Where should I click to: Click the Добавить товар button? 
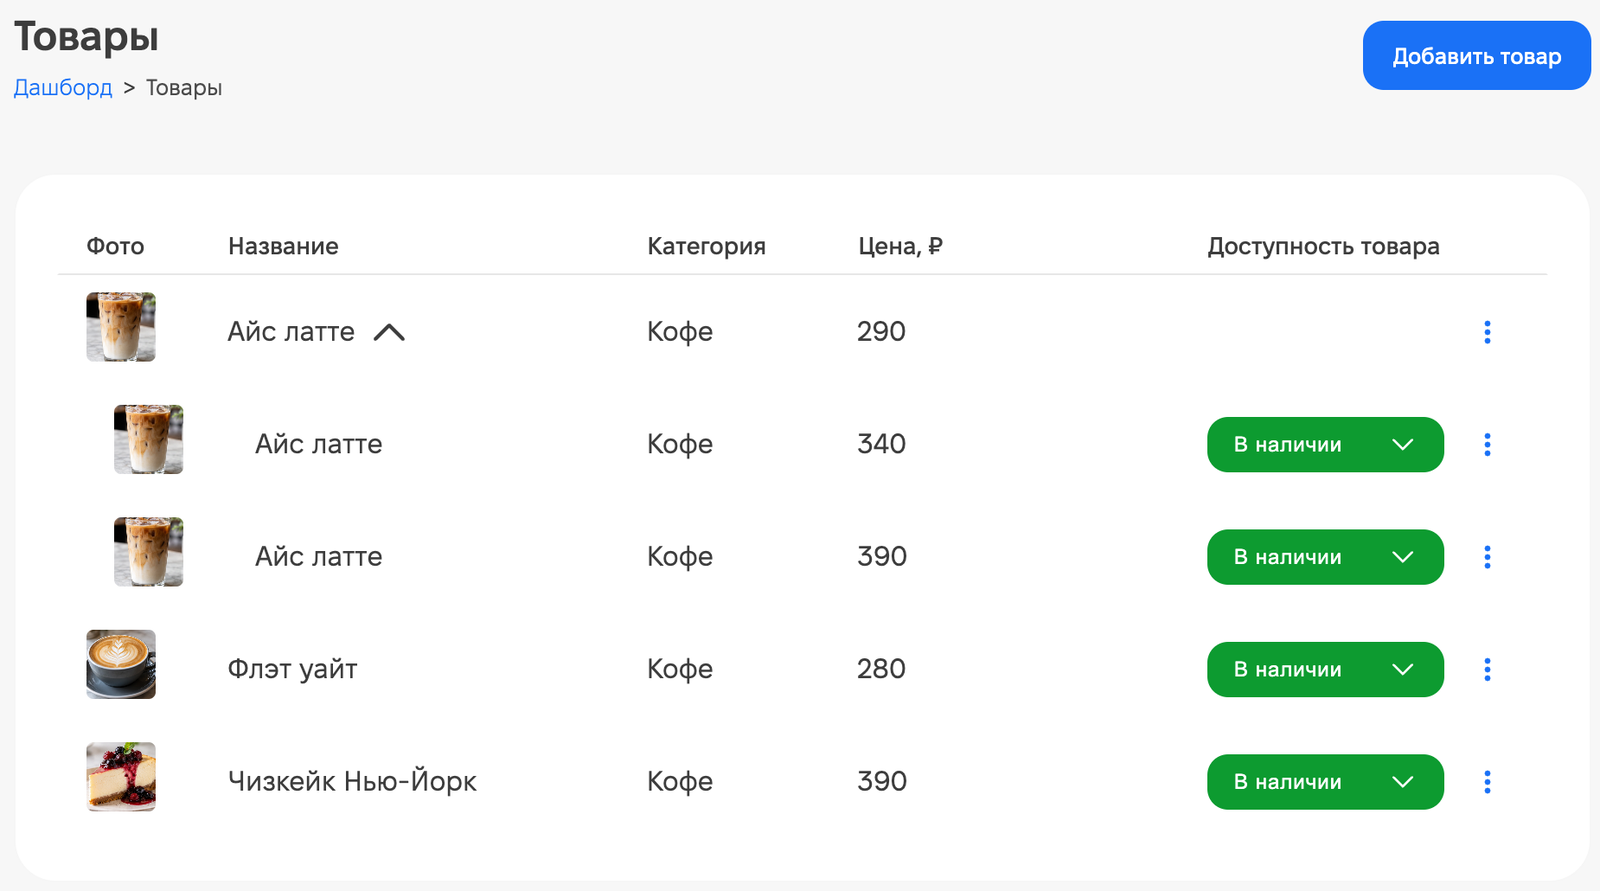pyautogui.click(x=1476, y=56)
